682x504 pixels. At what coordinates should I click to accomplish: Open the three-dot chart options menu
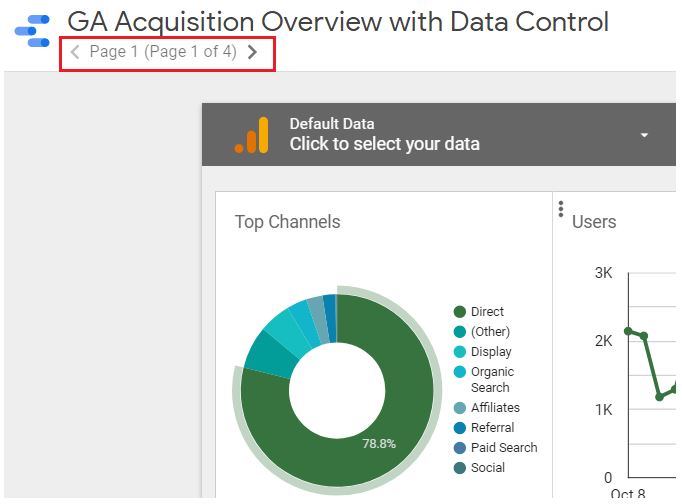coord(561,209)
